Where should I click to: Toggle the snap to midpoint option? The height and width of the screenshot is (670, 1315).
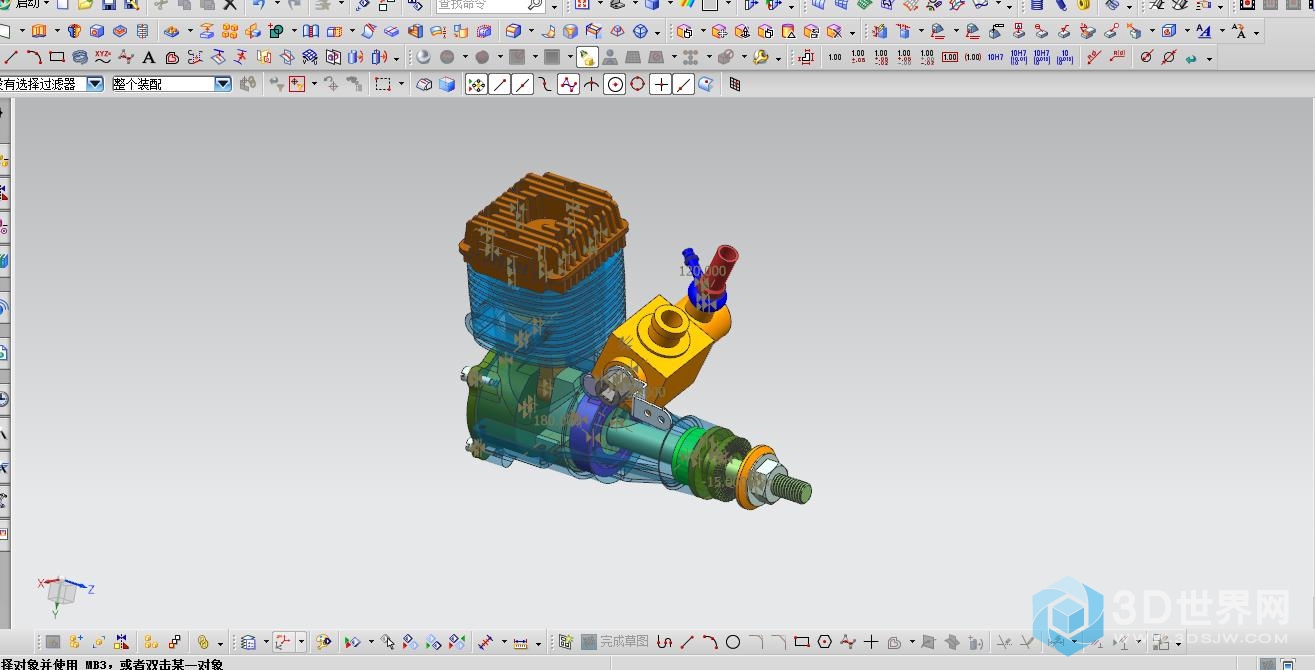523,85
